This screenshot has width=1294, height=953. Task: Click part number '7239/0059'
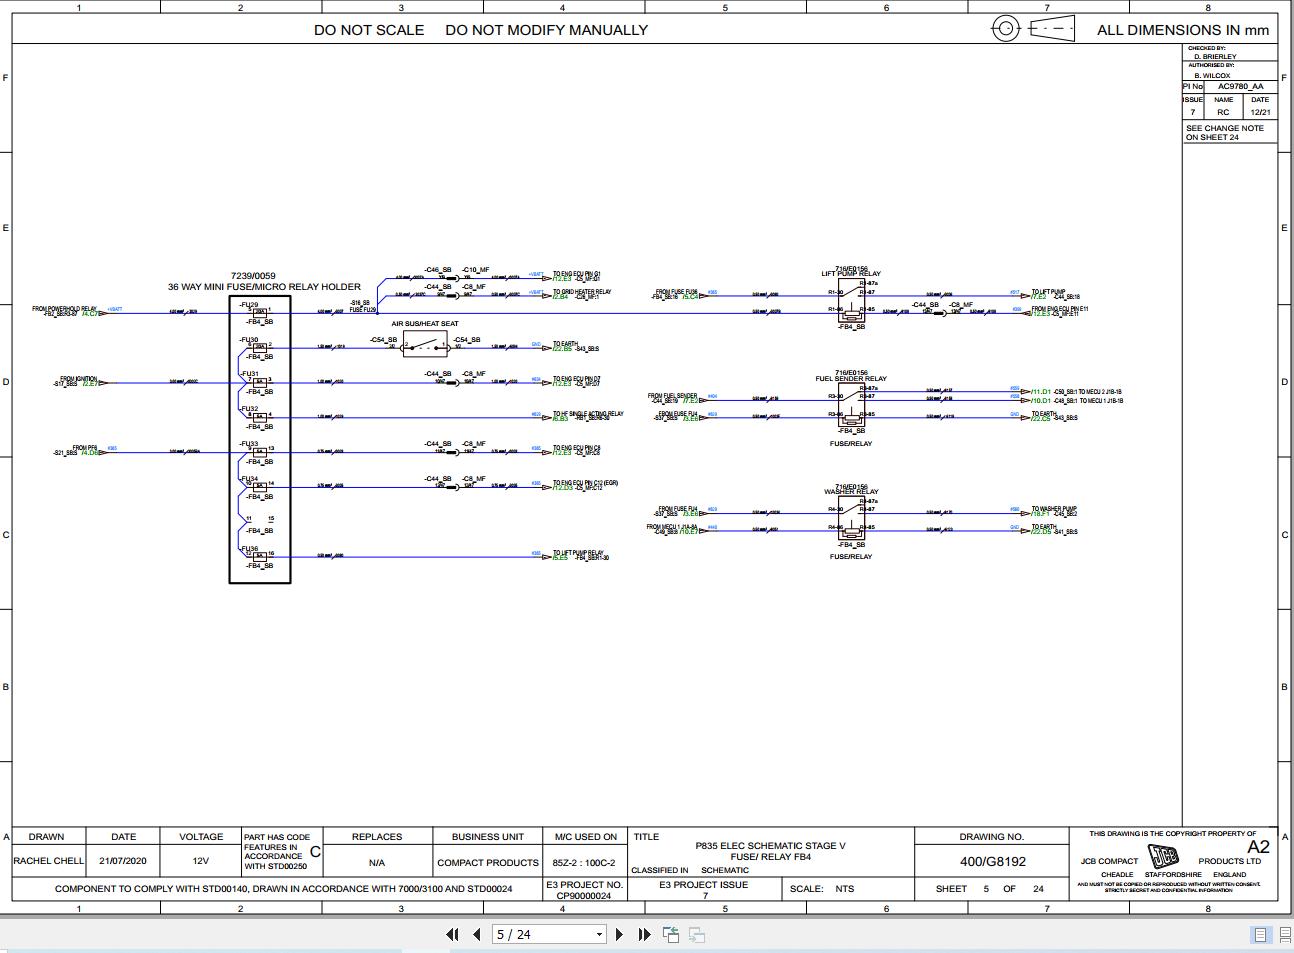pos(253,276)
